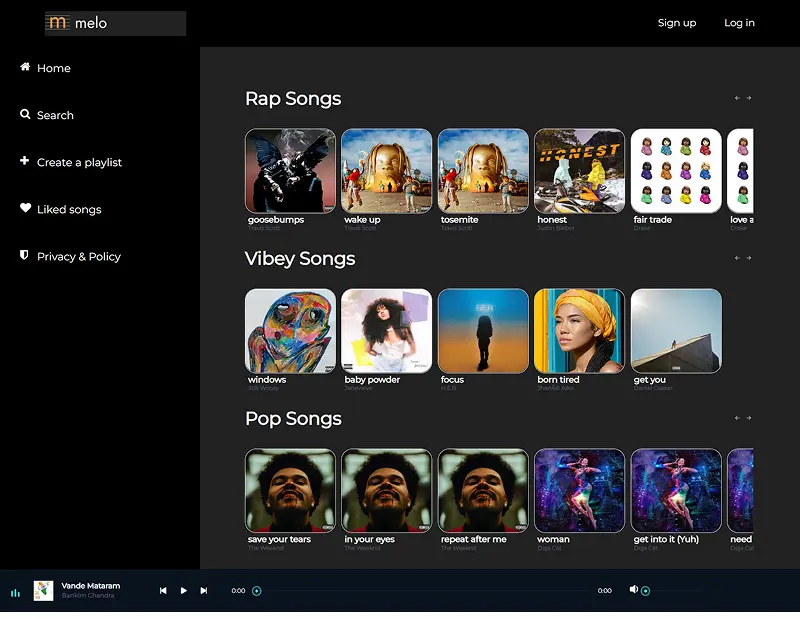Select the wake up song cover
The width and height of the screenshot is (800, 618).
point(387,171)
